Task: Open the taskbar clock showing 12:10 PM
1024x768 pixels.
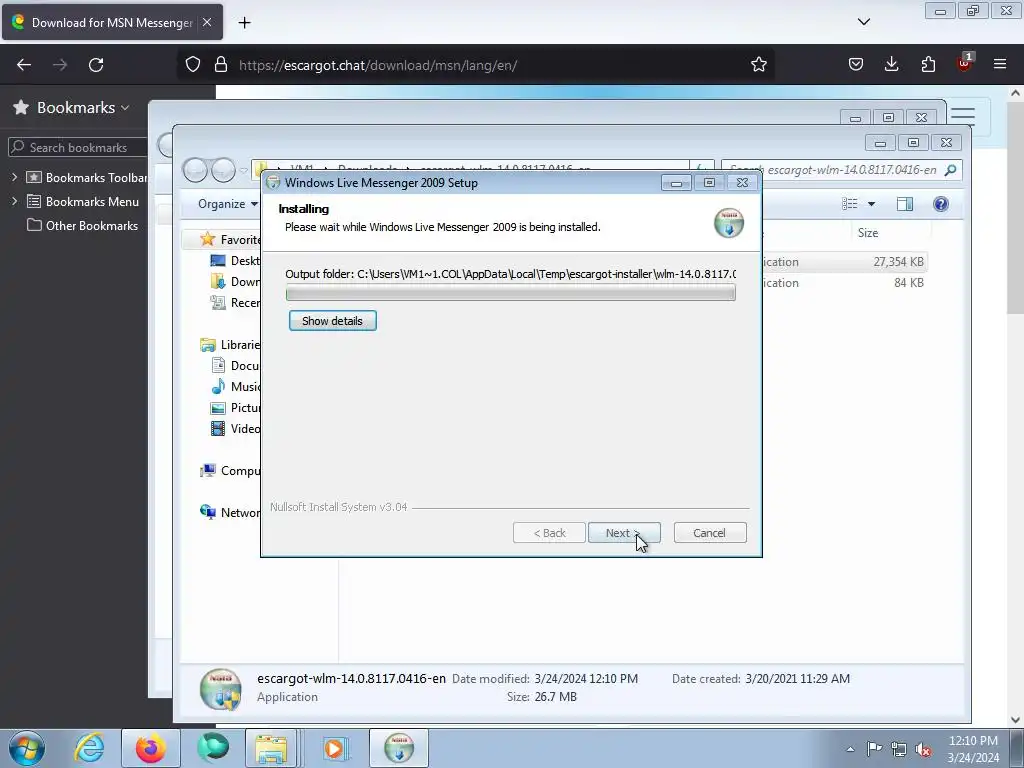Action: coord(973,748)
